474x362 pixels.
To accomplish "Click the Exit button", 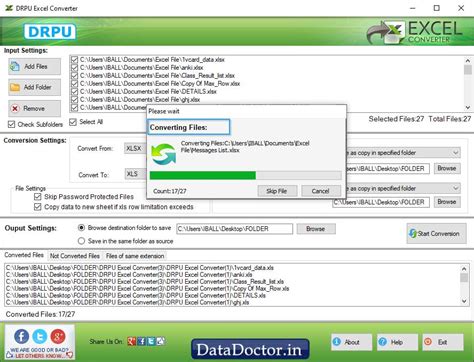I will pyautogui.click(x=443, y=342).
